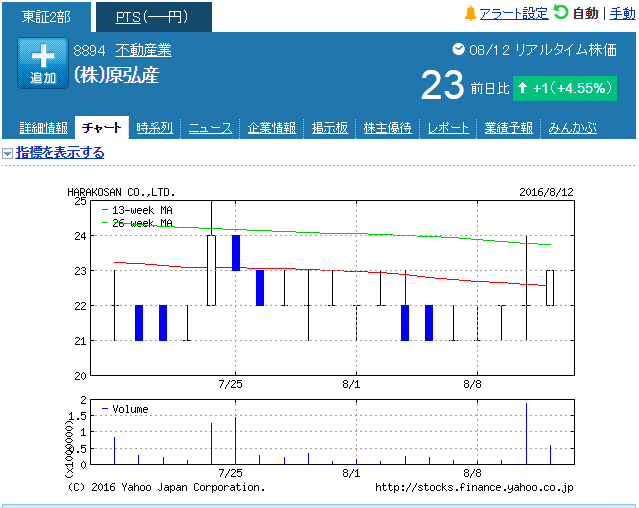Image resolution: width=639 pixels, height=508 pixels.
Task: Click the 8/1 price chart axis label
Action: [351, 384]
